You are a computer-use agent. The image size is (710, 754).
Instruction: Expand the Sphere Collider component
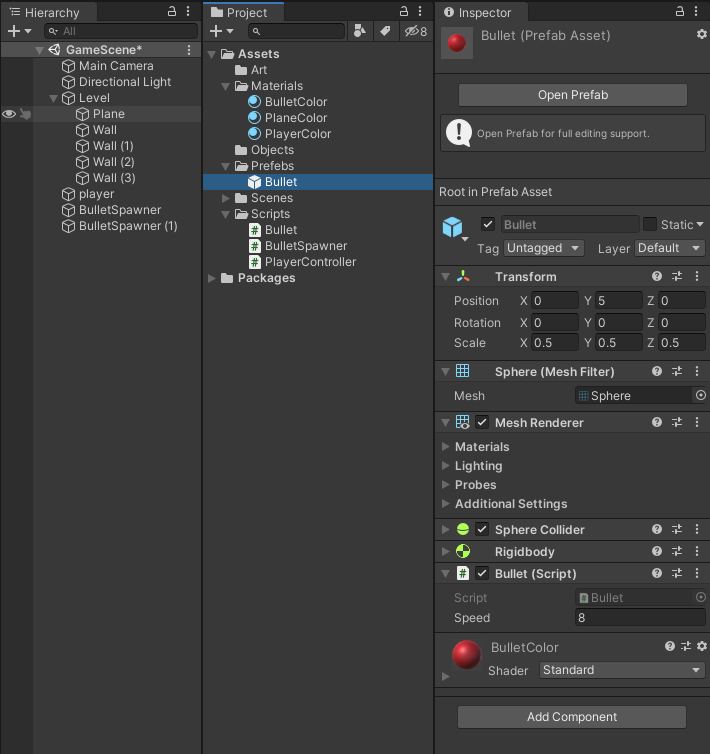click(446, 529)
